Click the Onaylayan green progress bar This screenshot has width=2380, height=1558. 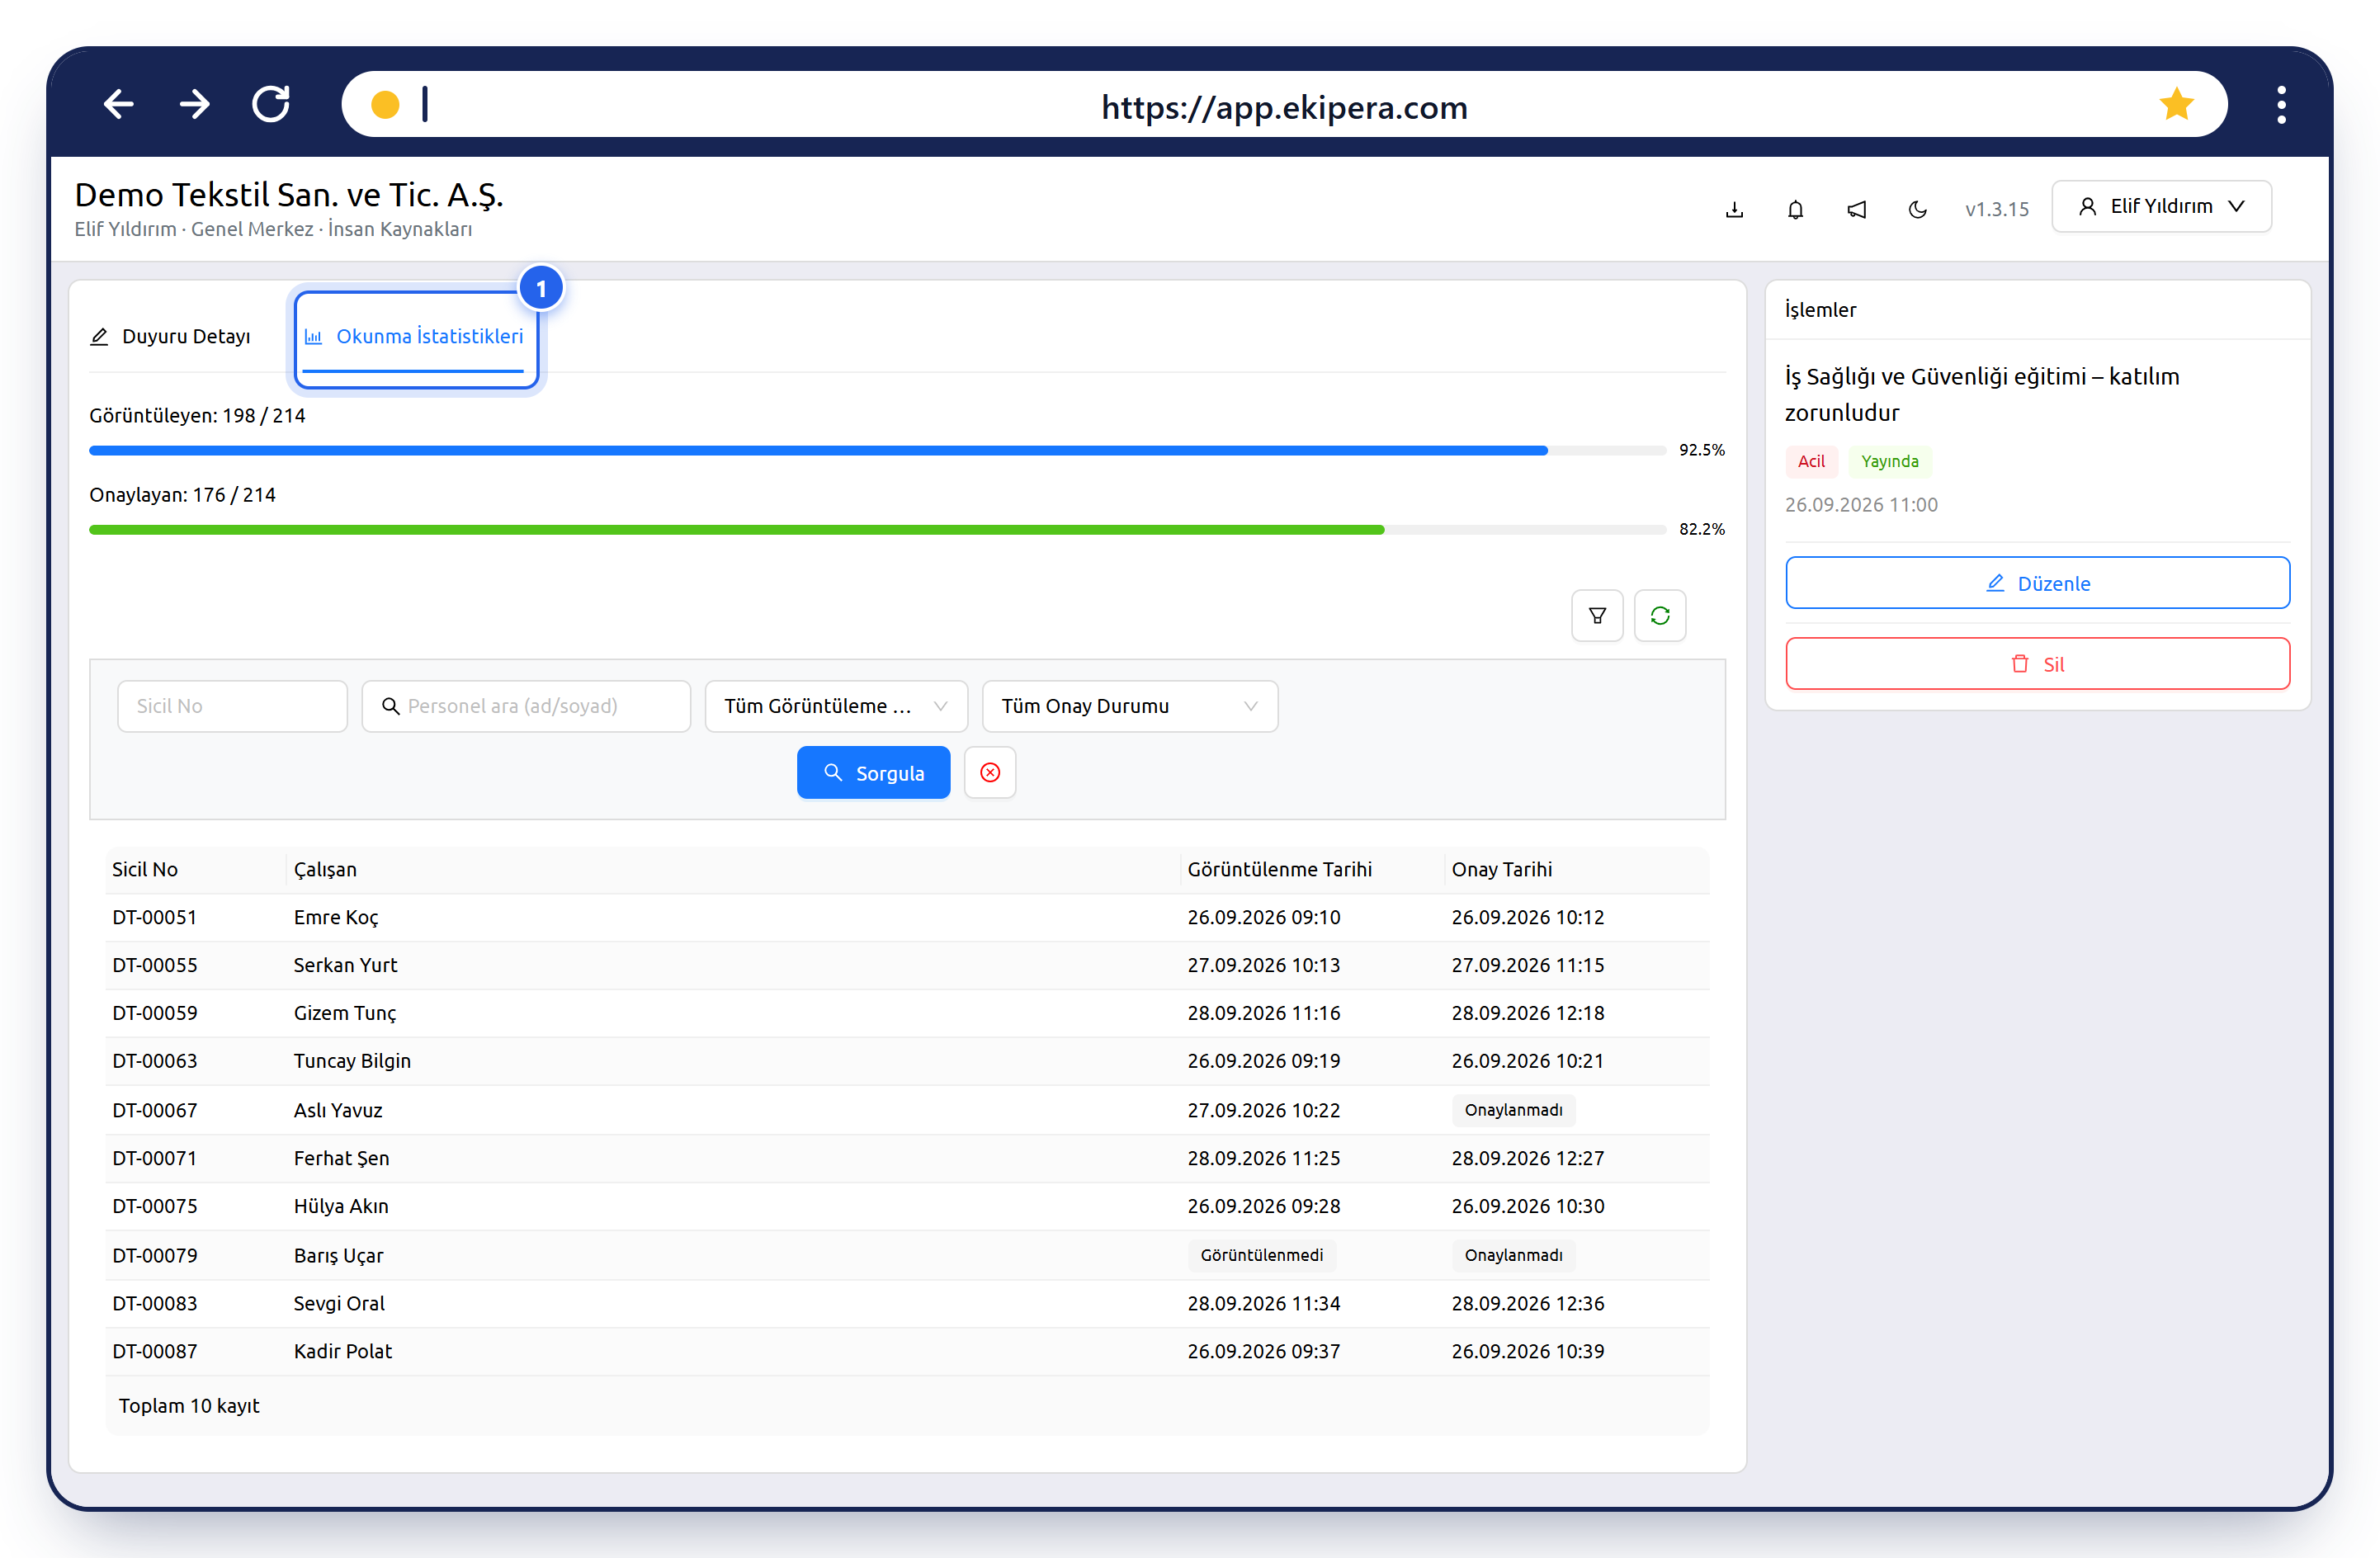pyautogui.click(x=877, y=530)
